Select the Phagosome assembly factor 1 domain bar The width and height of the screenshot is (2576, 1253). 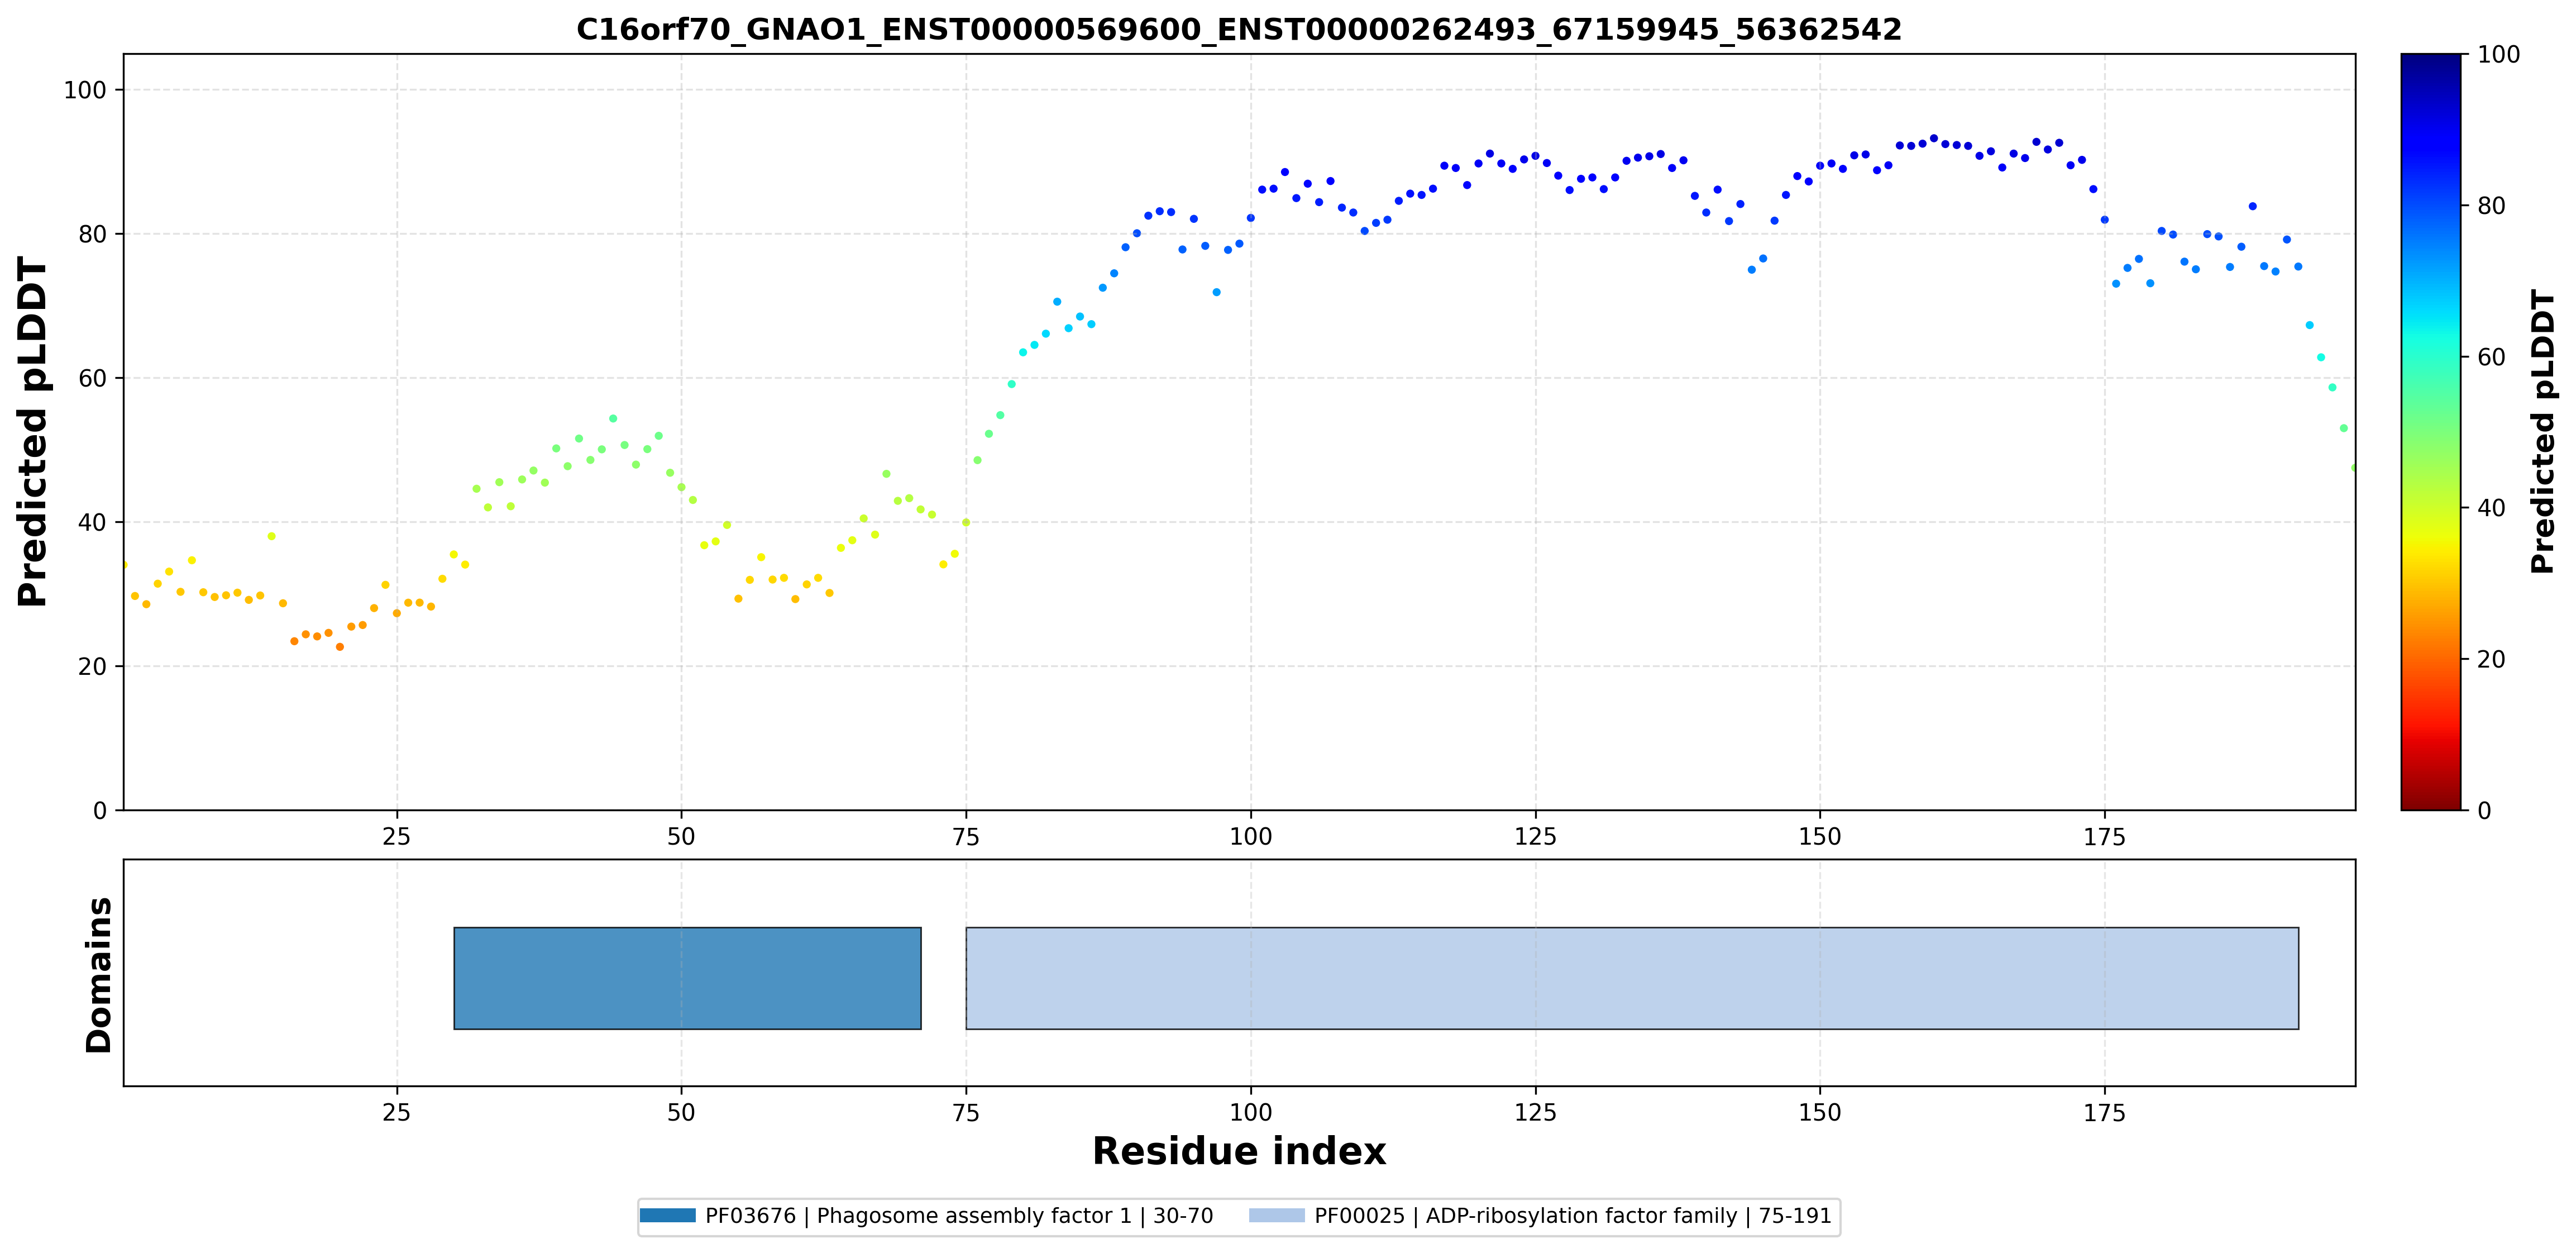point(687,978)
